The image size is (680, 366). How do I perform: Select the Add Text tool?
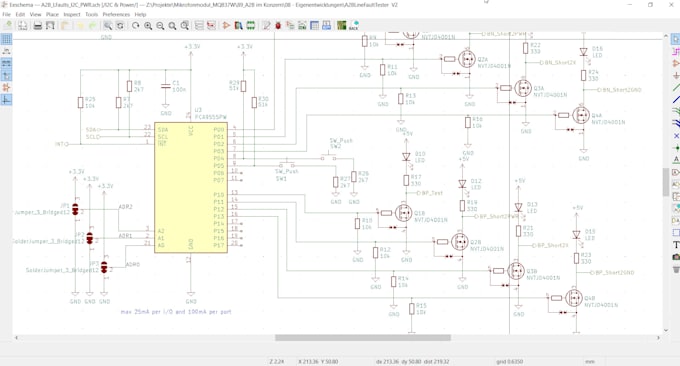[x=676, y=245]
